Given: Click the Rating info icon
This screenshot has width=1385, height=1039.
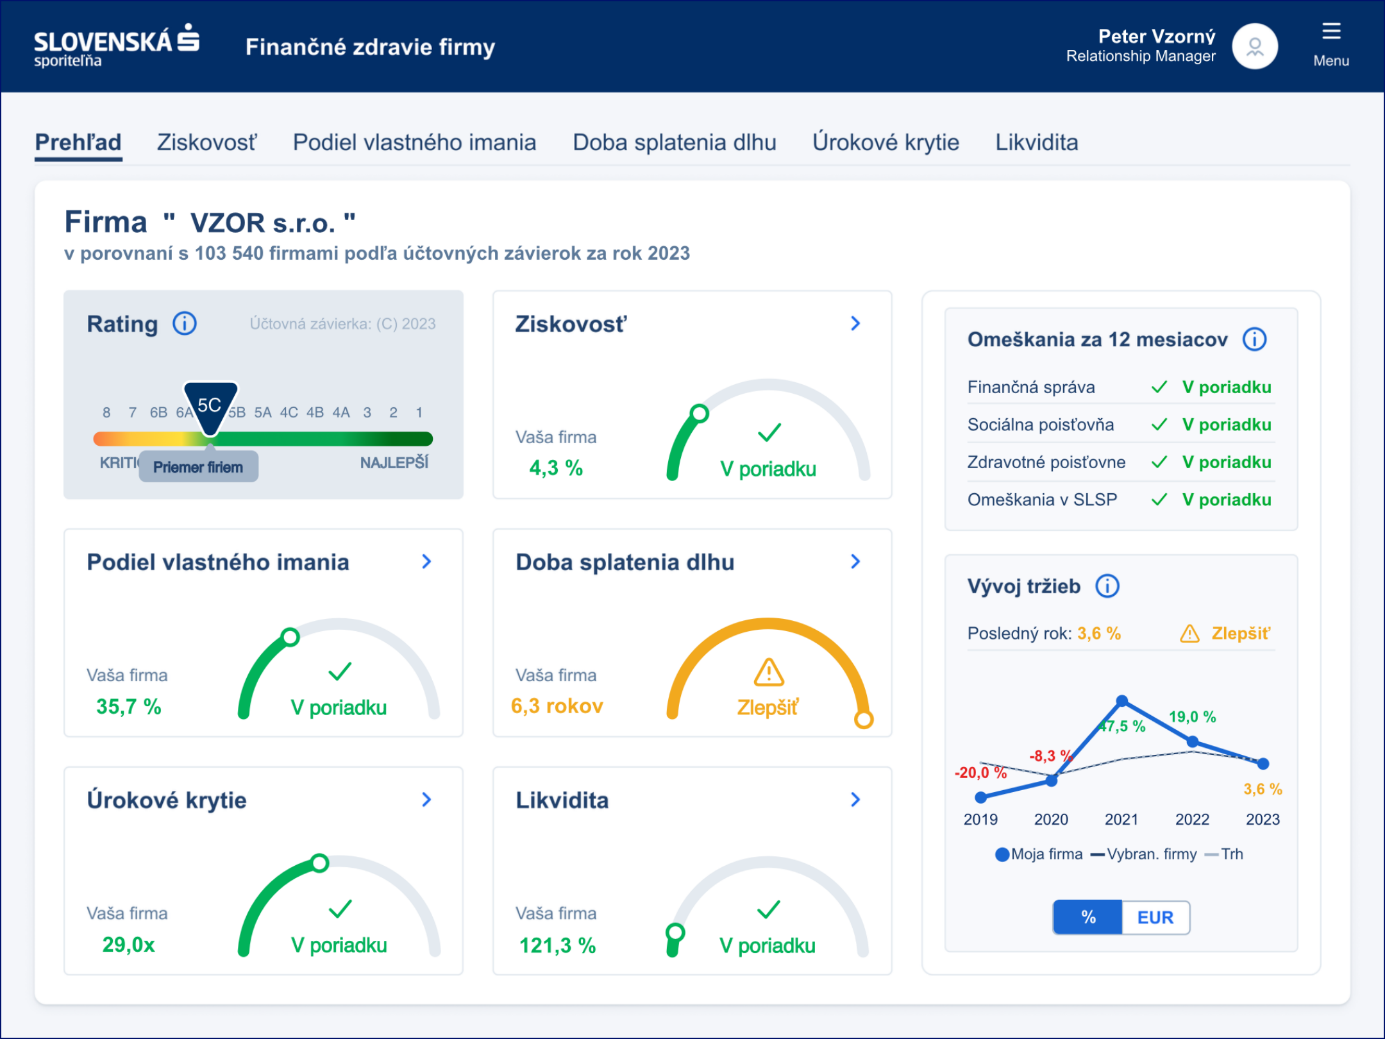Looking at the screenshot, I should click(x=184, y=323).
